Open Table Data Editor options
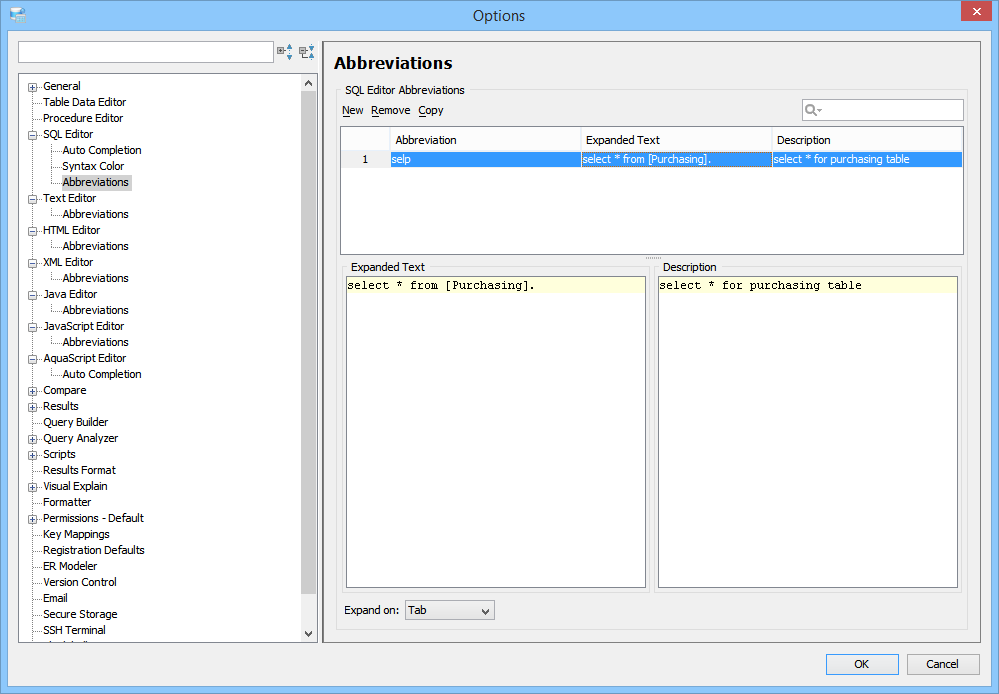This screenshot has height=694, width=999. (85, 102)
